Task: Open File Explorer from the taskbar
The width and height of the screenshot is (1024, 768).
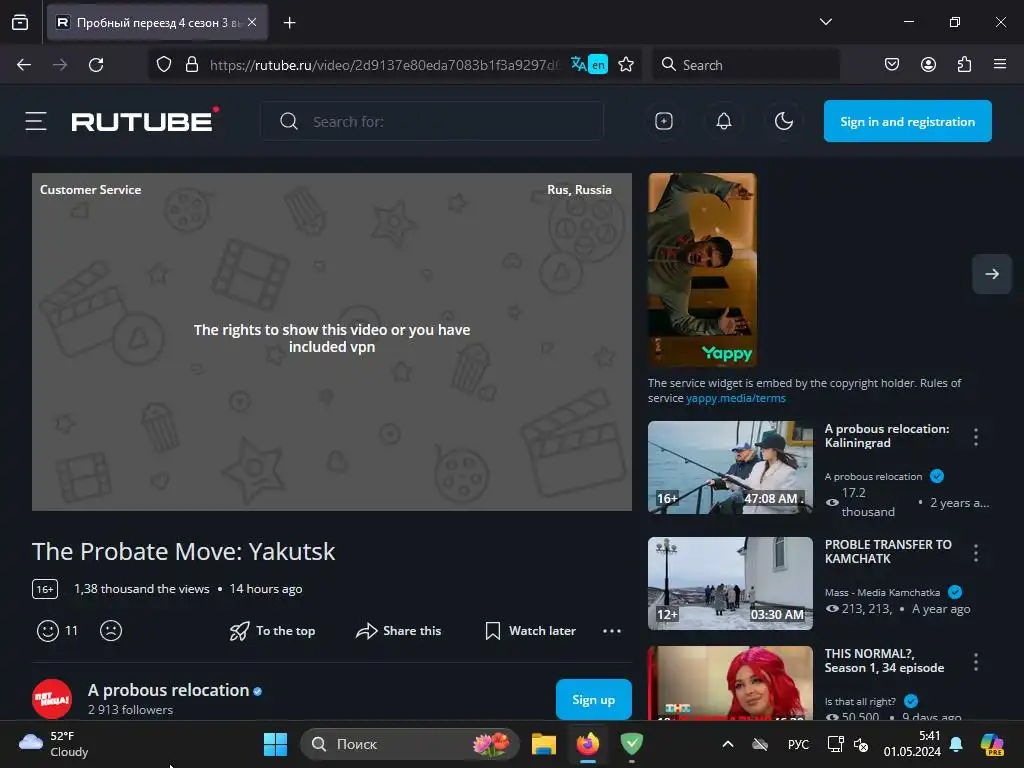Action: pos(544,744)
